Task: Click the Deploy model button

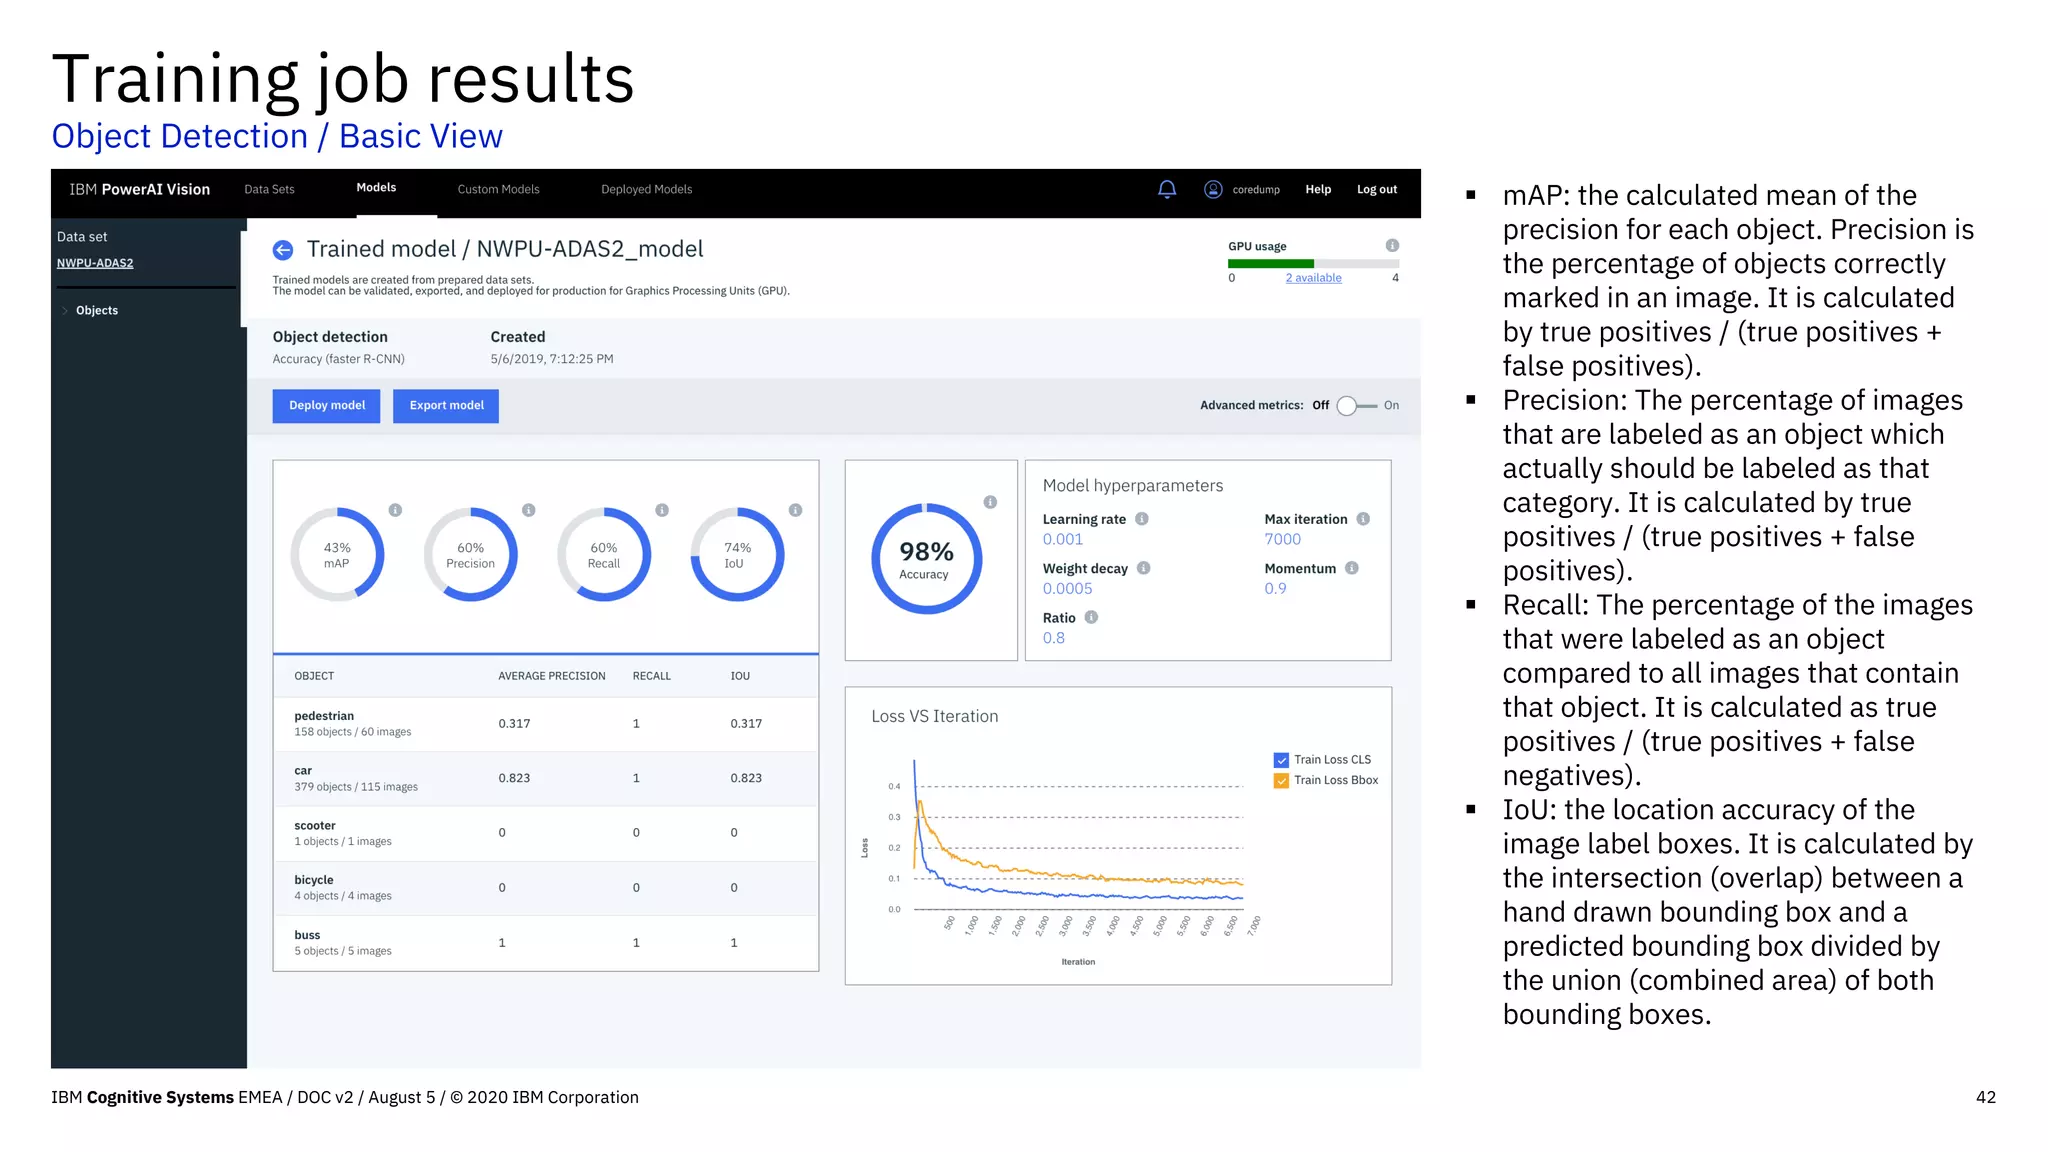Action: (x=327, y=406)
